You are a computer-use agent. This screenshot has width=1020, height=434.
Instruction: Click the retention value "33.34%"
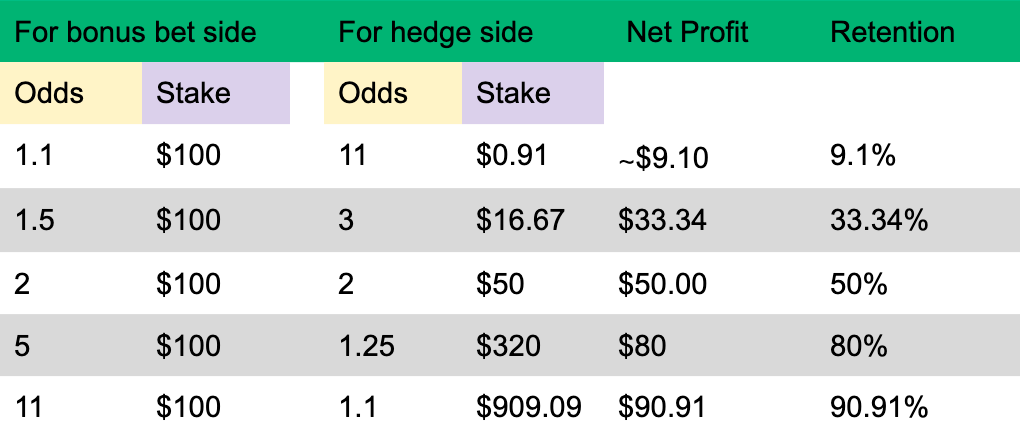[x=879, y=220]
